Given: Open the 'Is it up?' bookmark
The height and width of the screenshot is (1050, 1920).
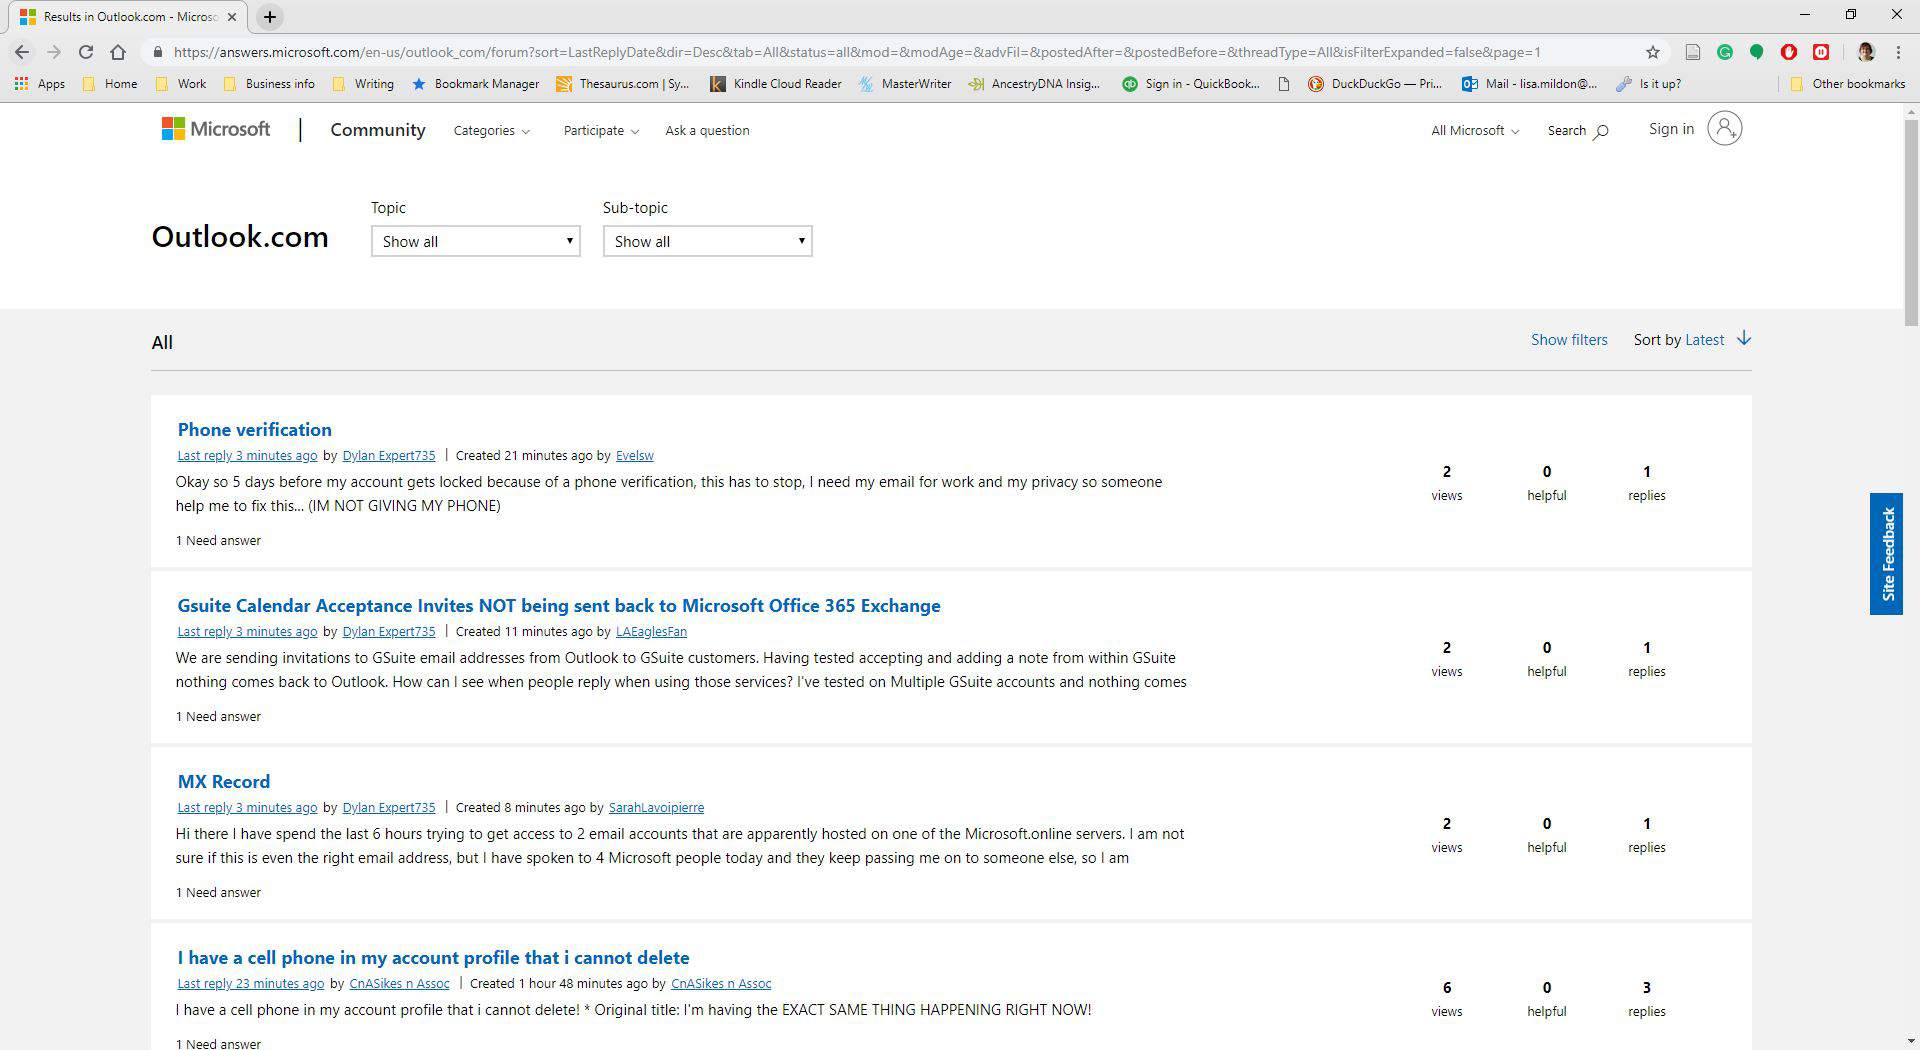Looking at the screenshot, I should (1649, 84).
